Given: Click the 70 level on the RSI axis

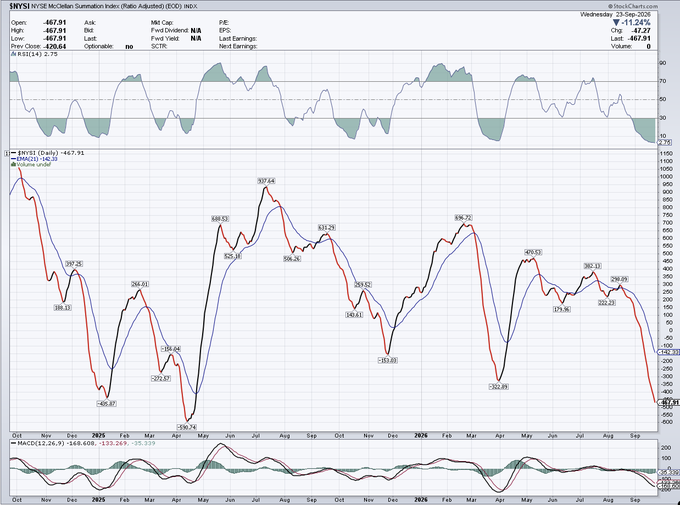Looking at the screenshot, I should (x=663, y=81).
